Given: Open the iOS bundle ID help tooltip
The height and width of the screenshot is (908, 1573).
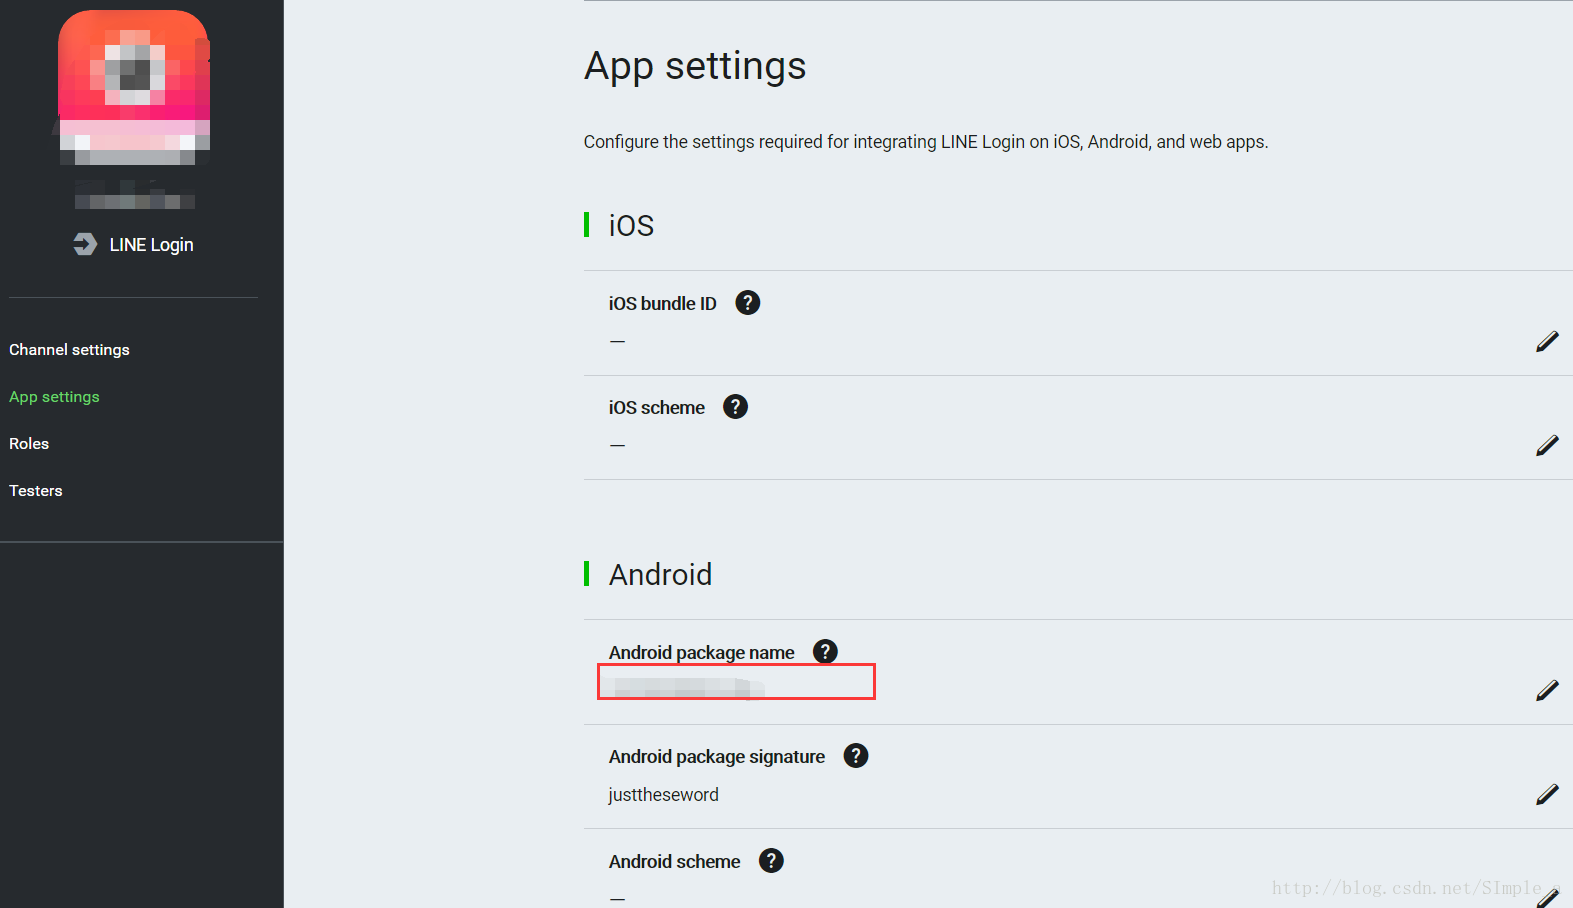Looking at the screenshot, I should (x=748, y=303).
